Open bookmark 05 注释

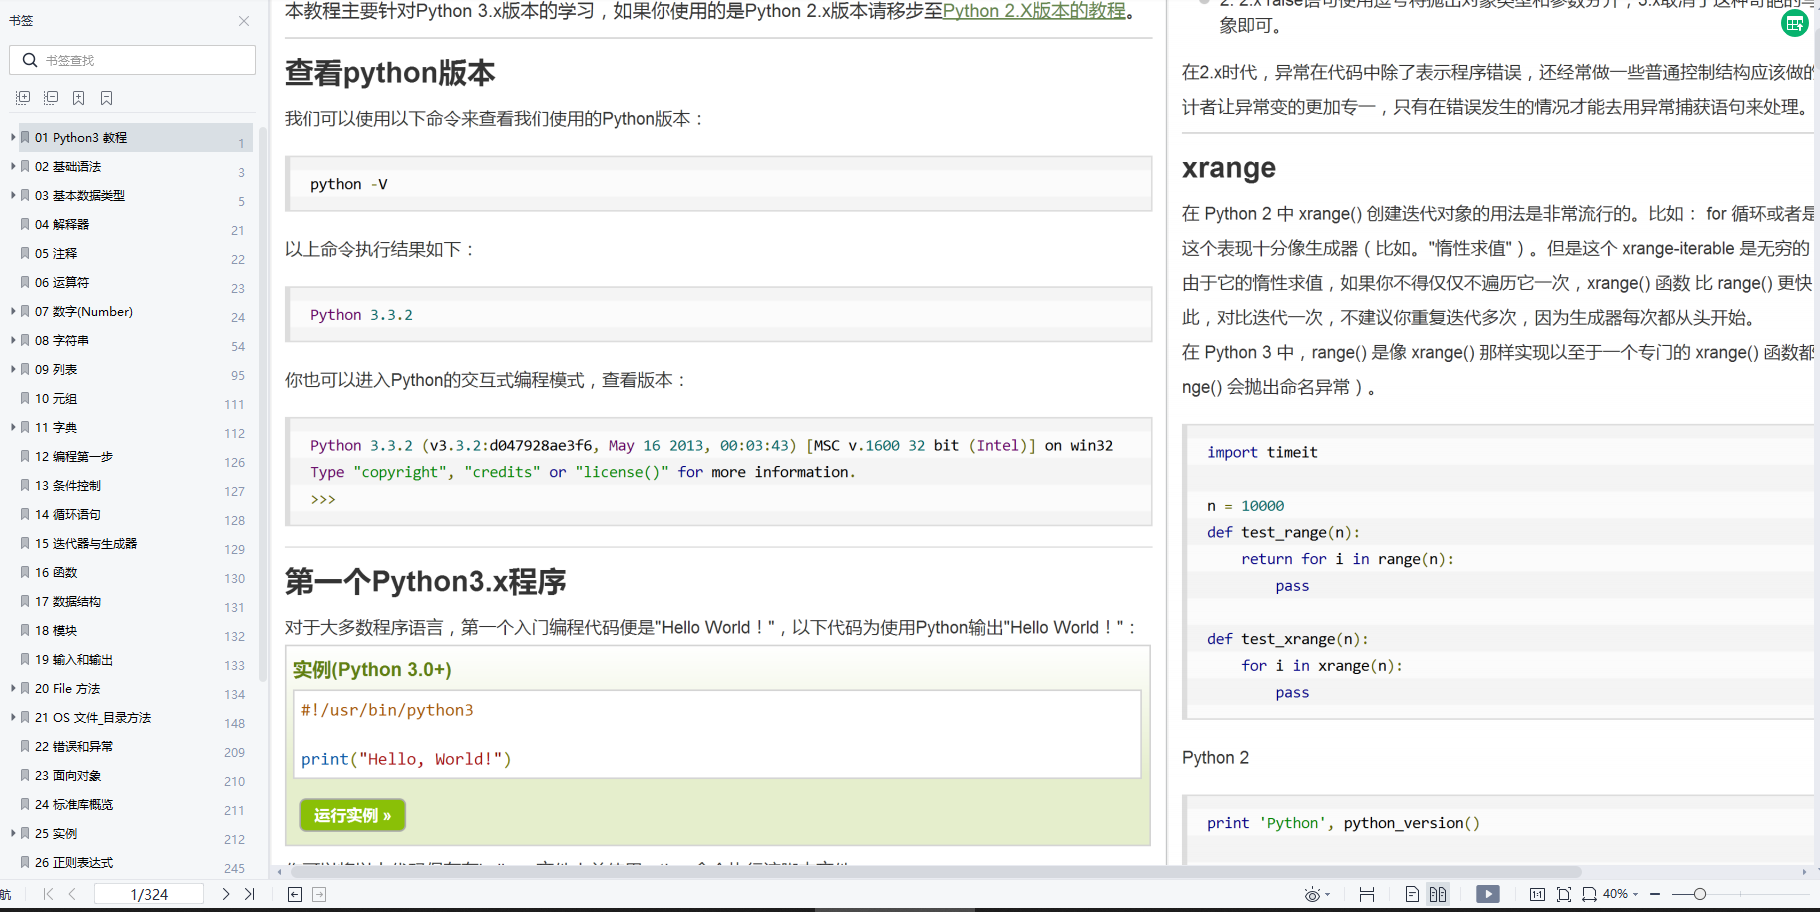coord(56,253)
